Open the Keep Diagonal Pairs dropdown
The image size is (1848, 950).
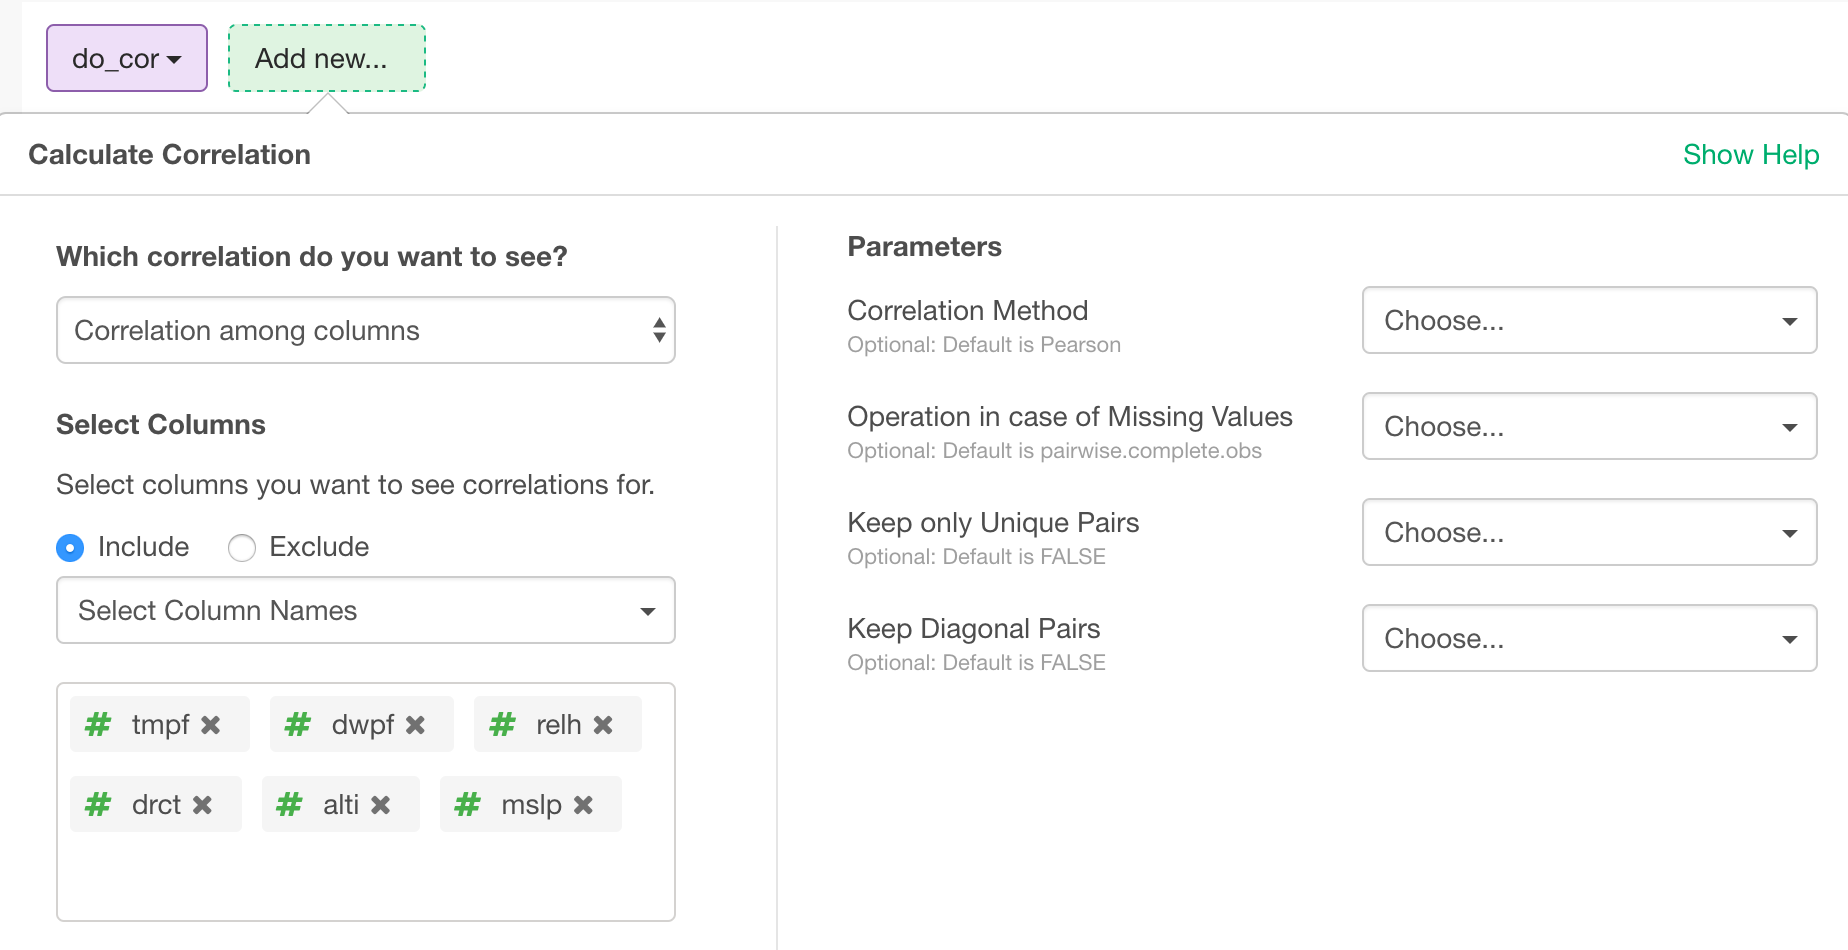[x=1589, y=638]
